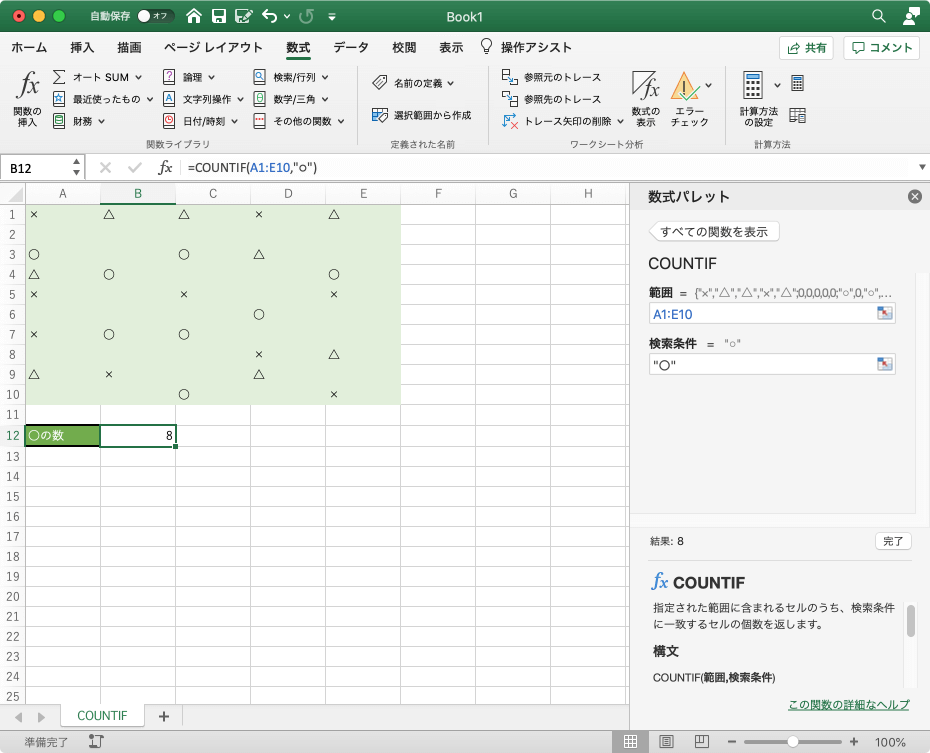This screenshot has height=753, width=930.
Task: Open the 最近使ったもの star icon
Action: pyautogui.click(x=59, y=99)
